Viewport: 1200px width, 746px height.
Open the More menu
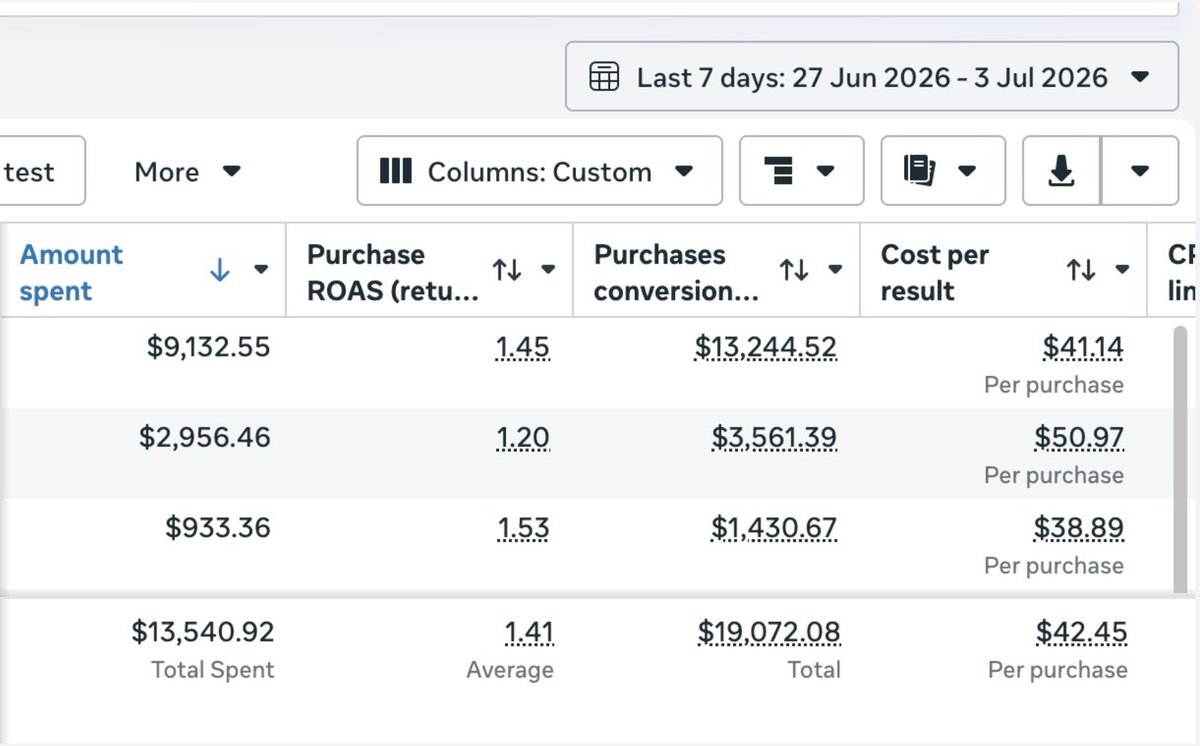click(x=188, y=172)
